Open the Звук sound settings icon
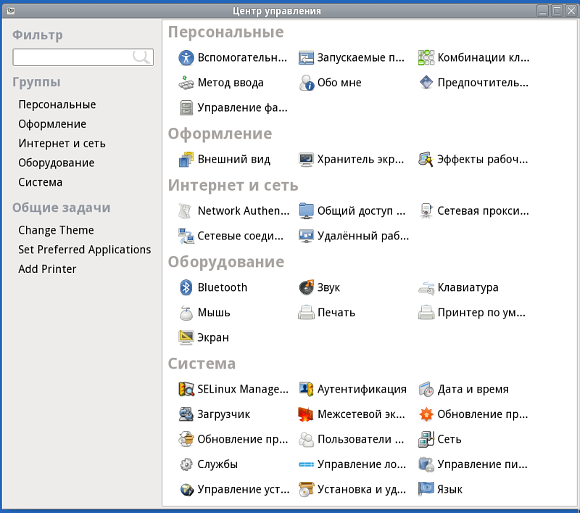The image size is (580, 513). click(306, 287)
